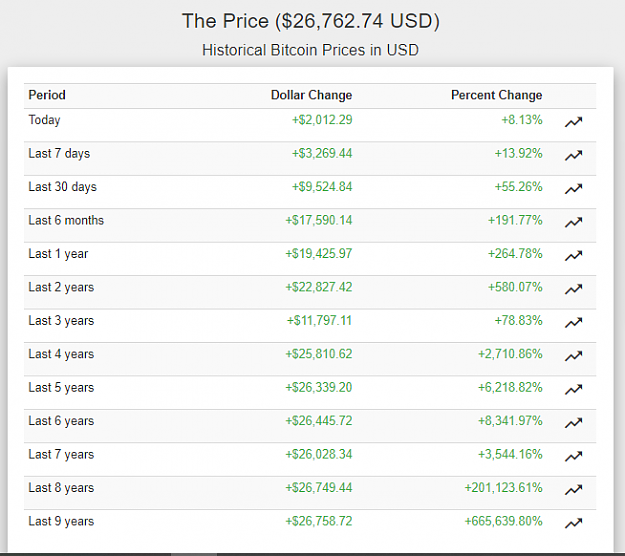The width and height of the screenshot is (625, 556).
Task: Click the trend icon for Last 6 months
Action: 574,222
